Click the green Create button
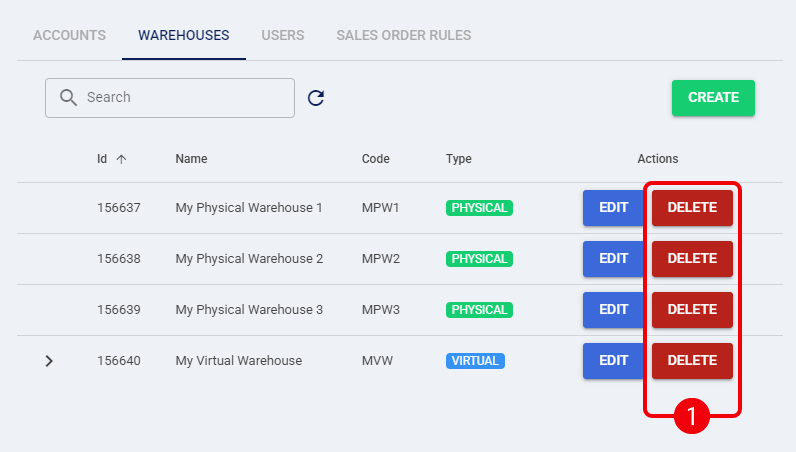The height and width of the screenshot is (452, 796). pyautogui.click(x=713, y=98)
